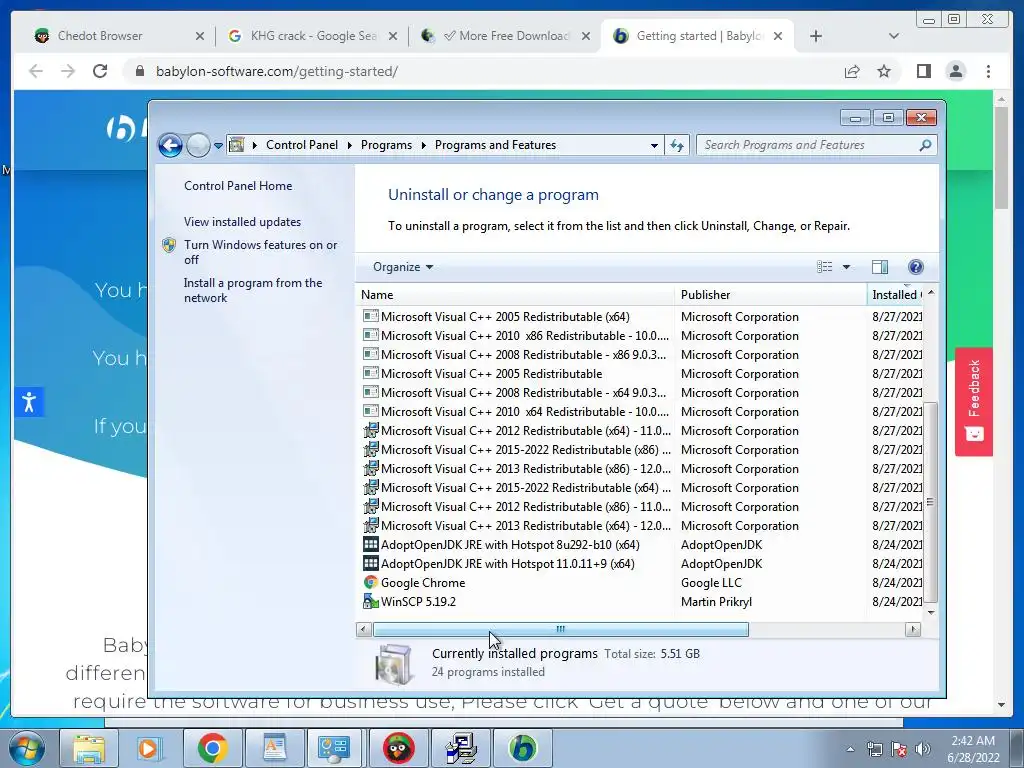
Task: Select Microsoft Visual C++ 2013 Redistributable (x64) row
Action: (x=640, y=525)
